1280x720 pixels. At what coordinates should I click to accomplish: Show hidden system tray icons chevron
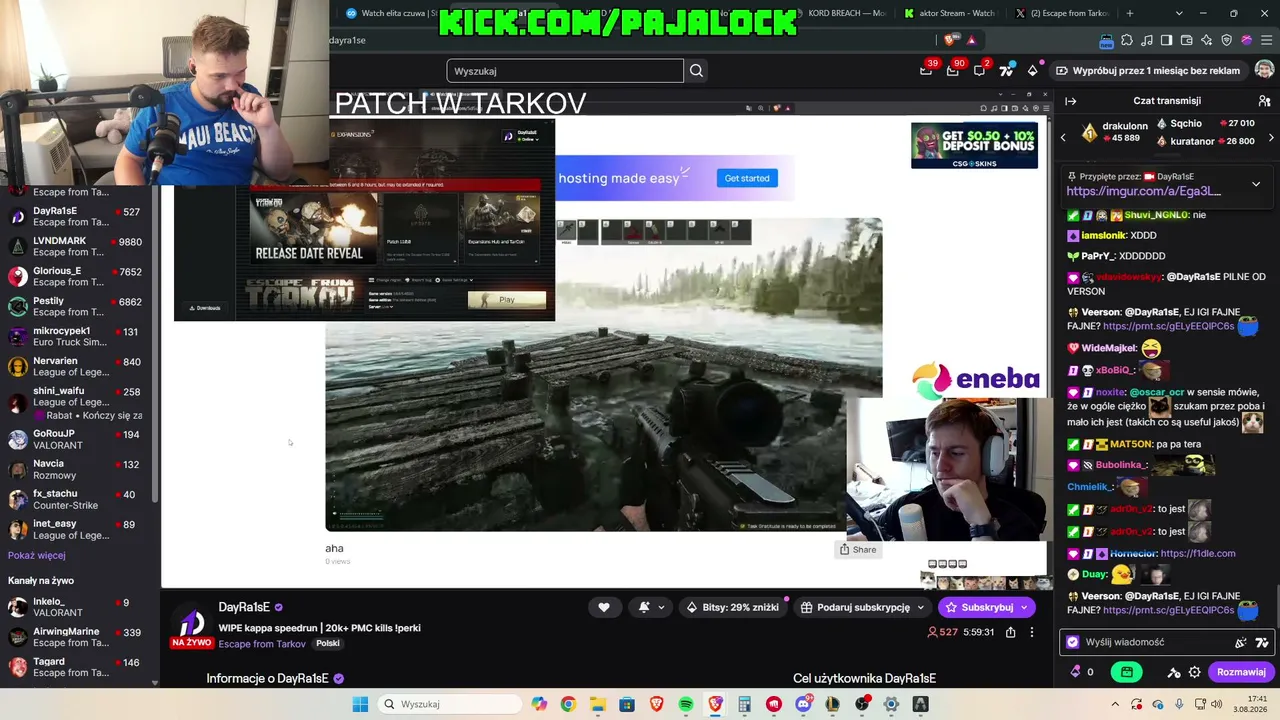1115,704
